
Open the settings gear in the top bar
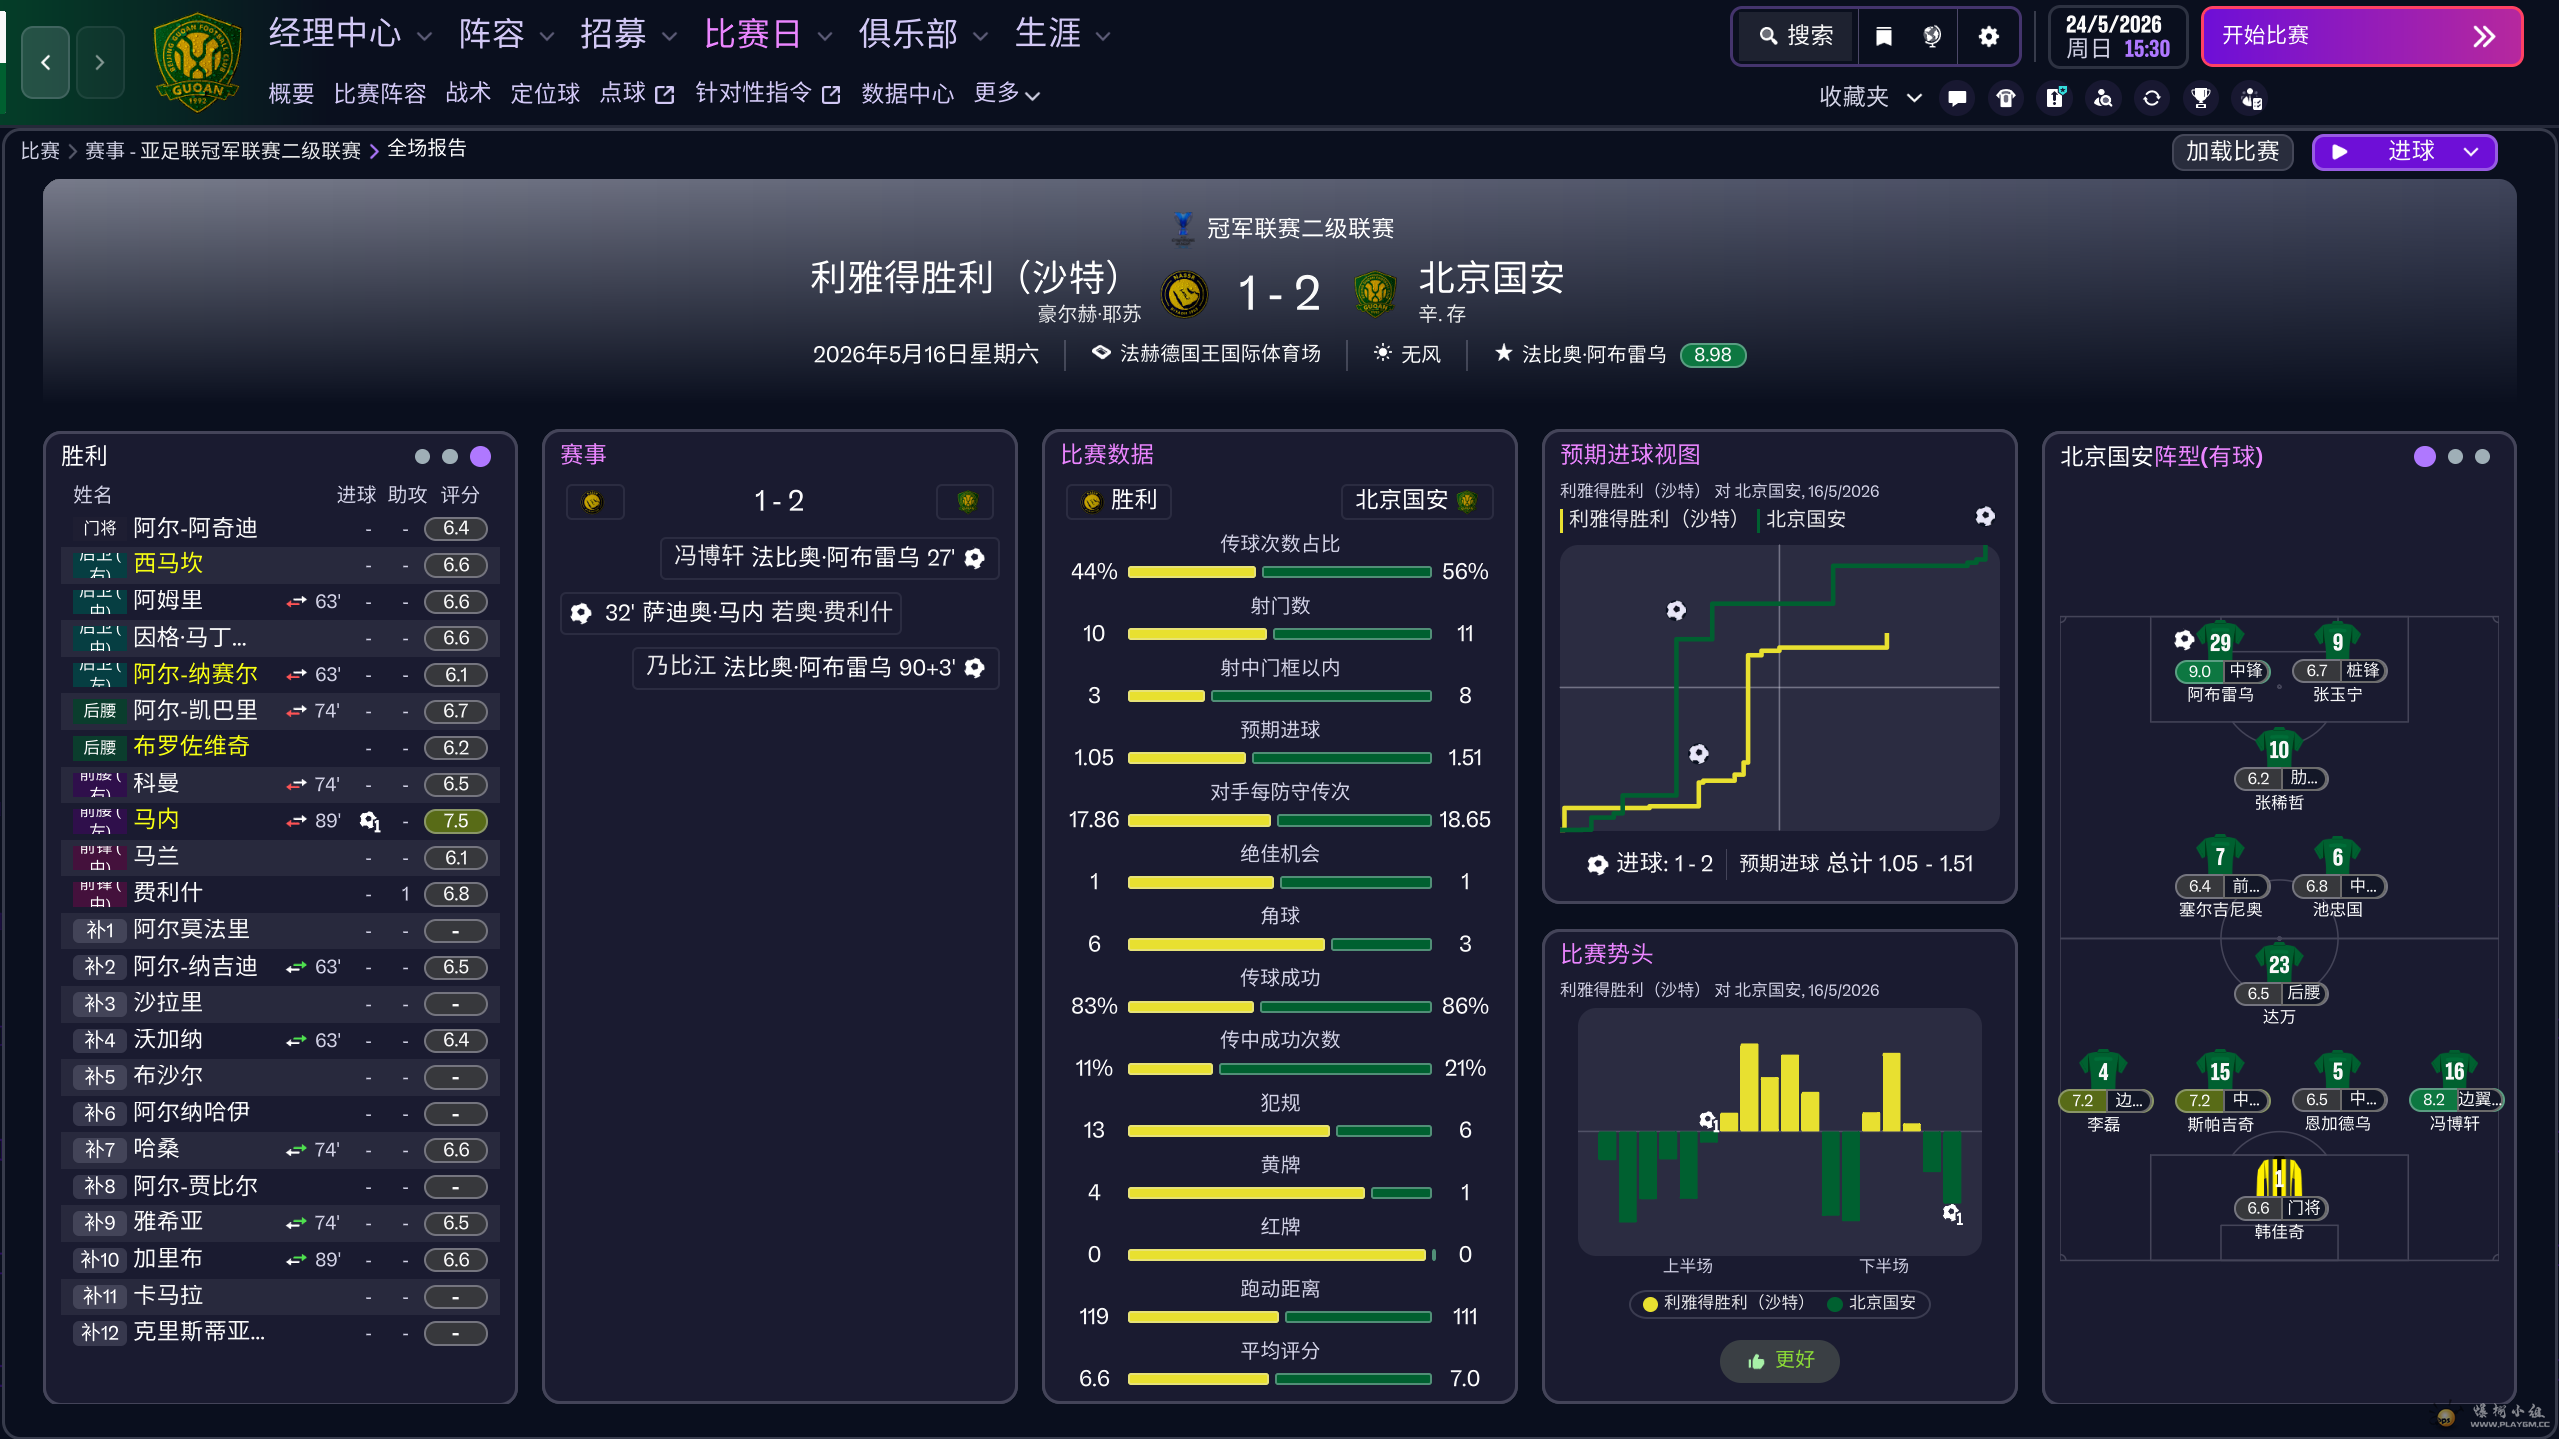coord(1988,37)
